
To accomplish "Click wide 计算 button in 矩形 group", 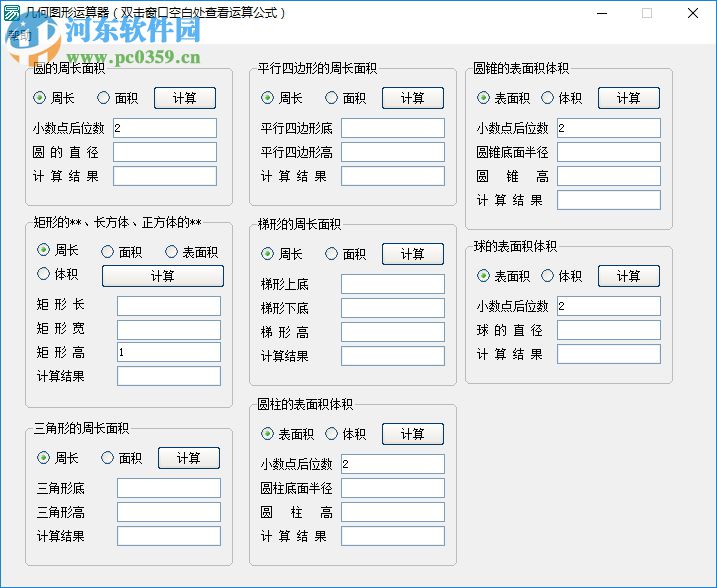I will point(163,276).
